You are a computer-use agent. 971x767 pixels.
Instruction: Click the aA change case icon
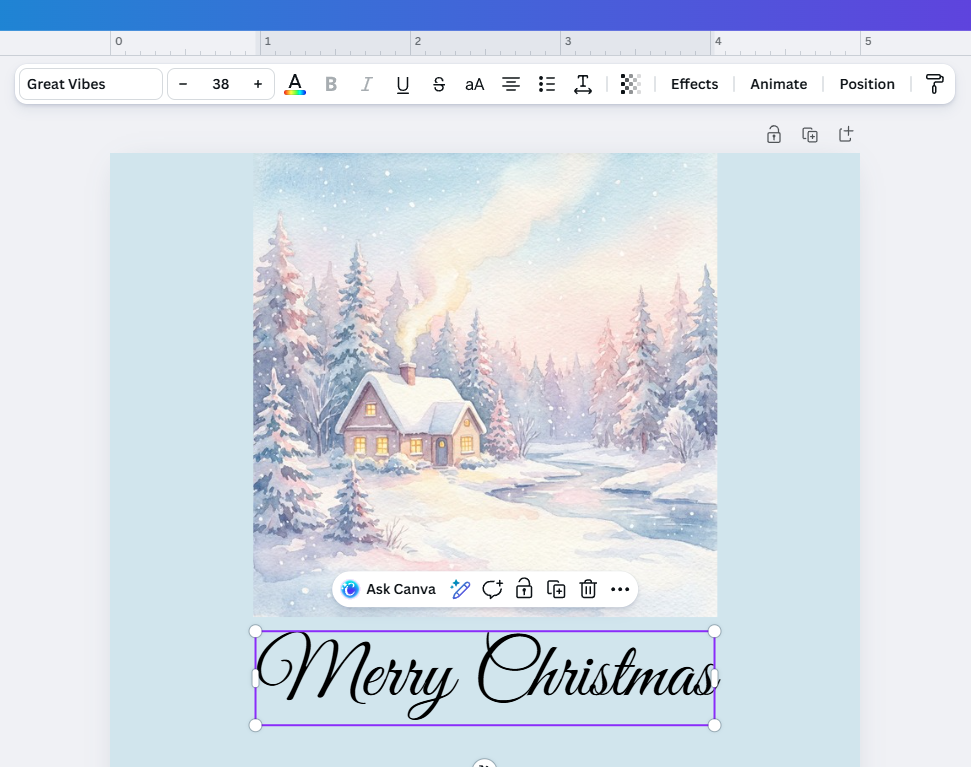click(474, 84)
